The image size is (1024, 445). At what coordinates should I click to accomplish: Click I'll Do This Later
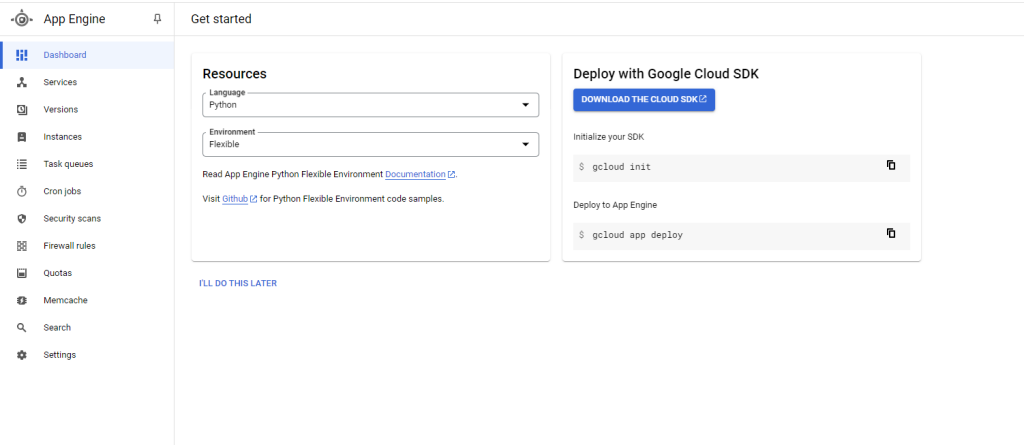pos(238,283)
